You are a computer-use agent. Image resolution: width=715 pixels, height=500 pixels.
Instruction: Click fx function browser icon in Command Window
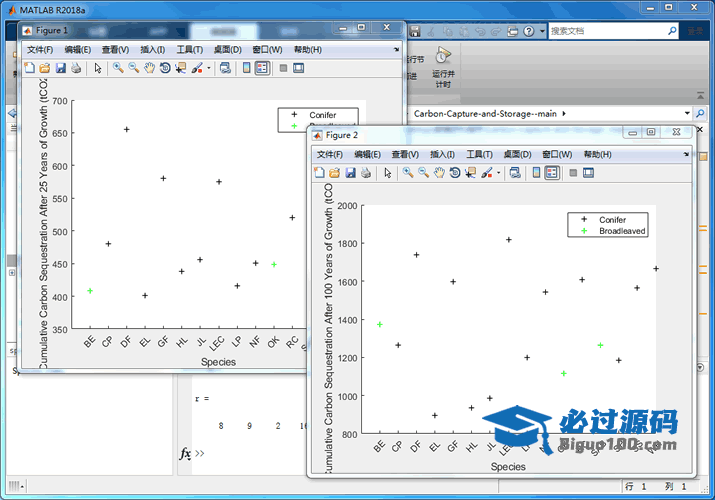point(185,454)
